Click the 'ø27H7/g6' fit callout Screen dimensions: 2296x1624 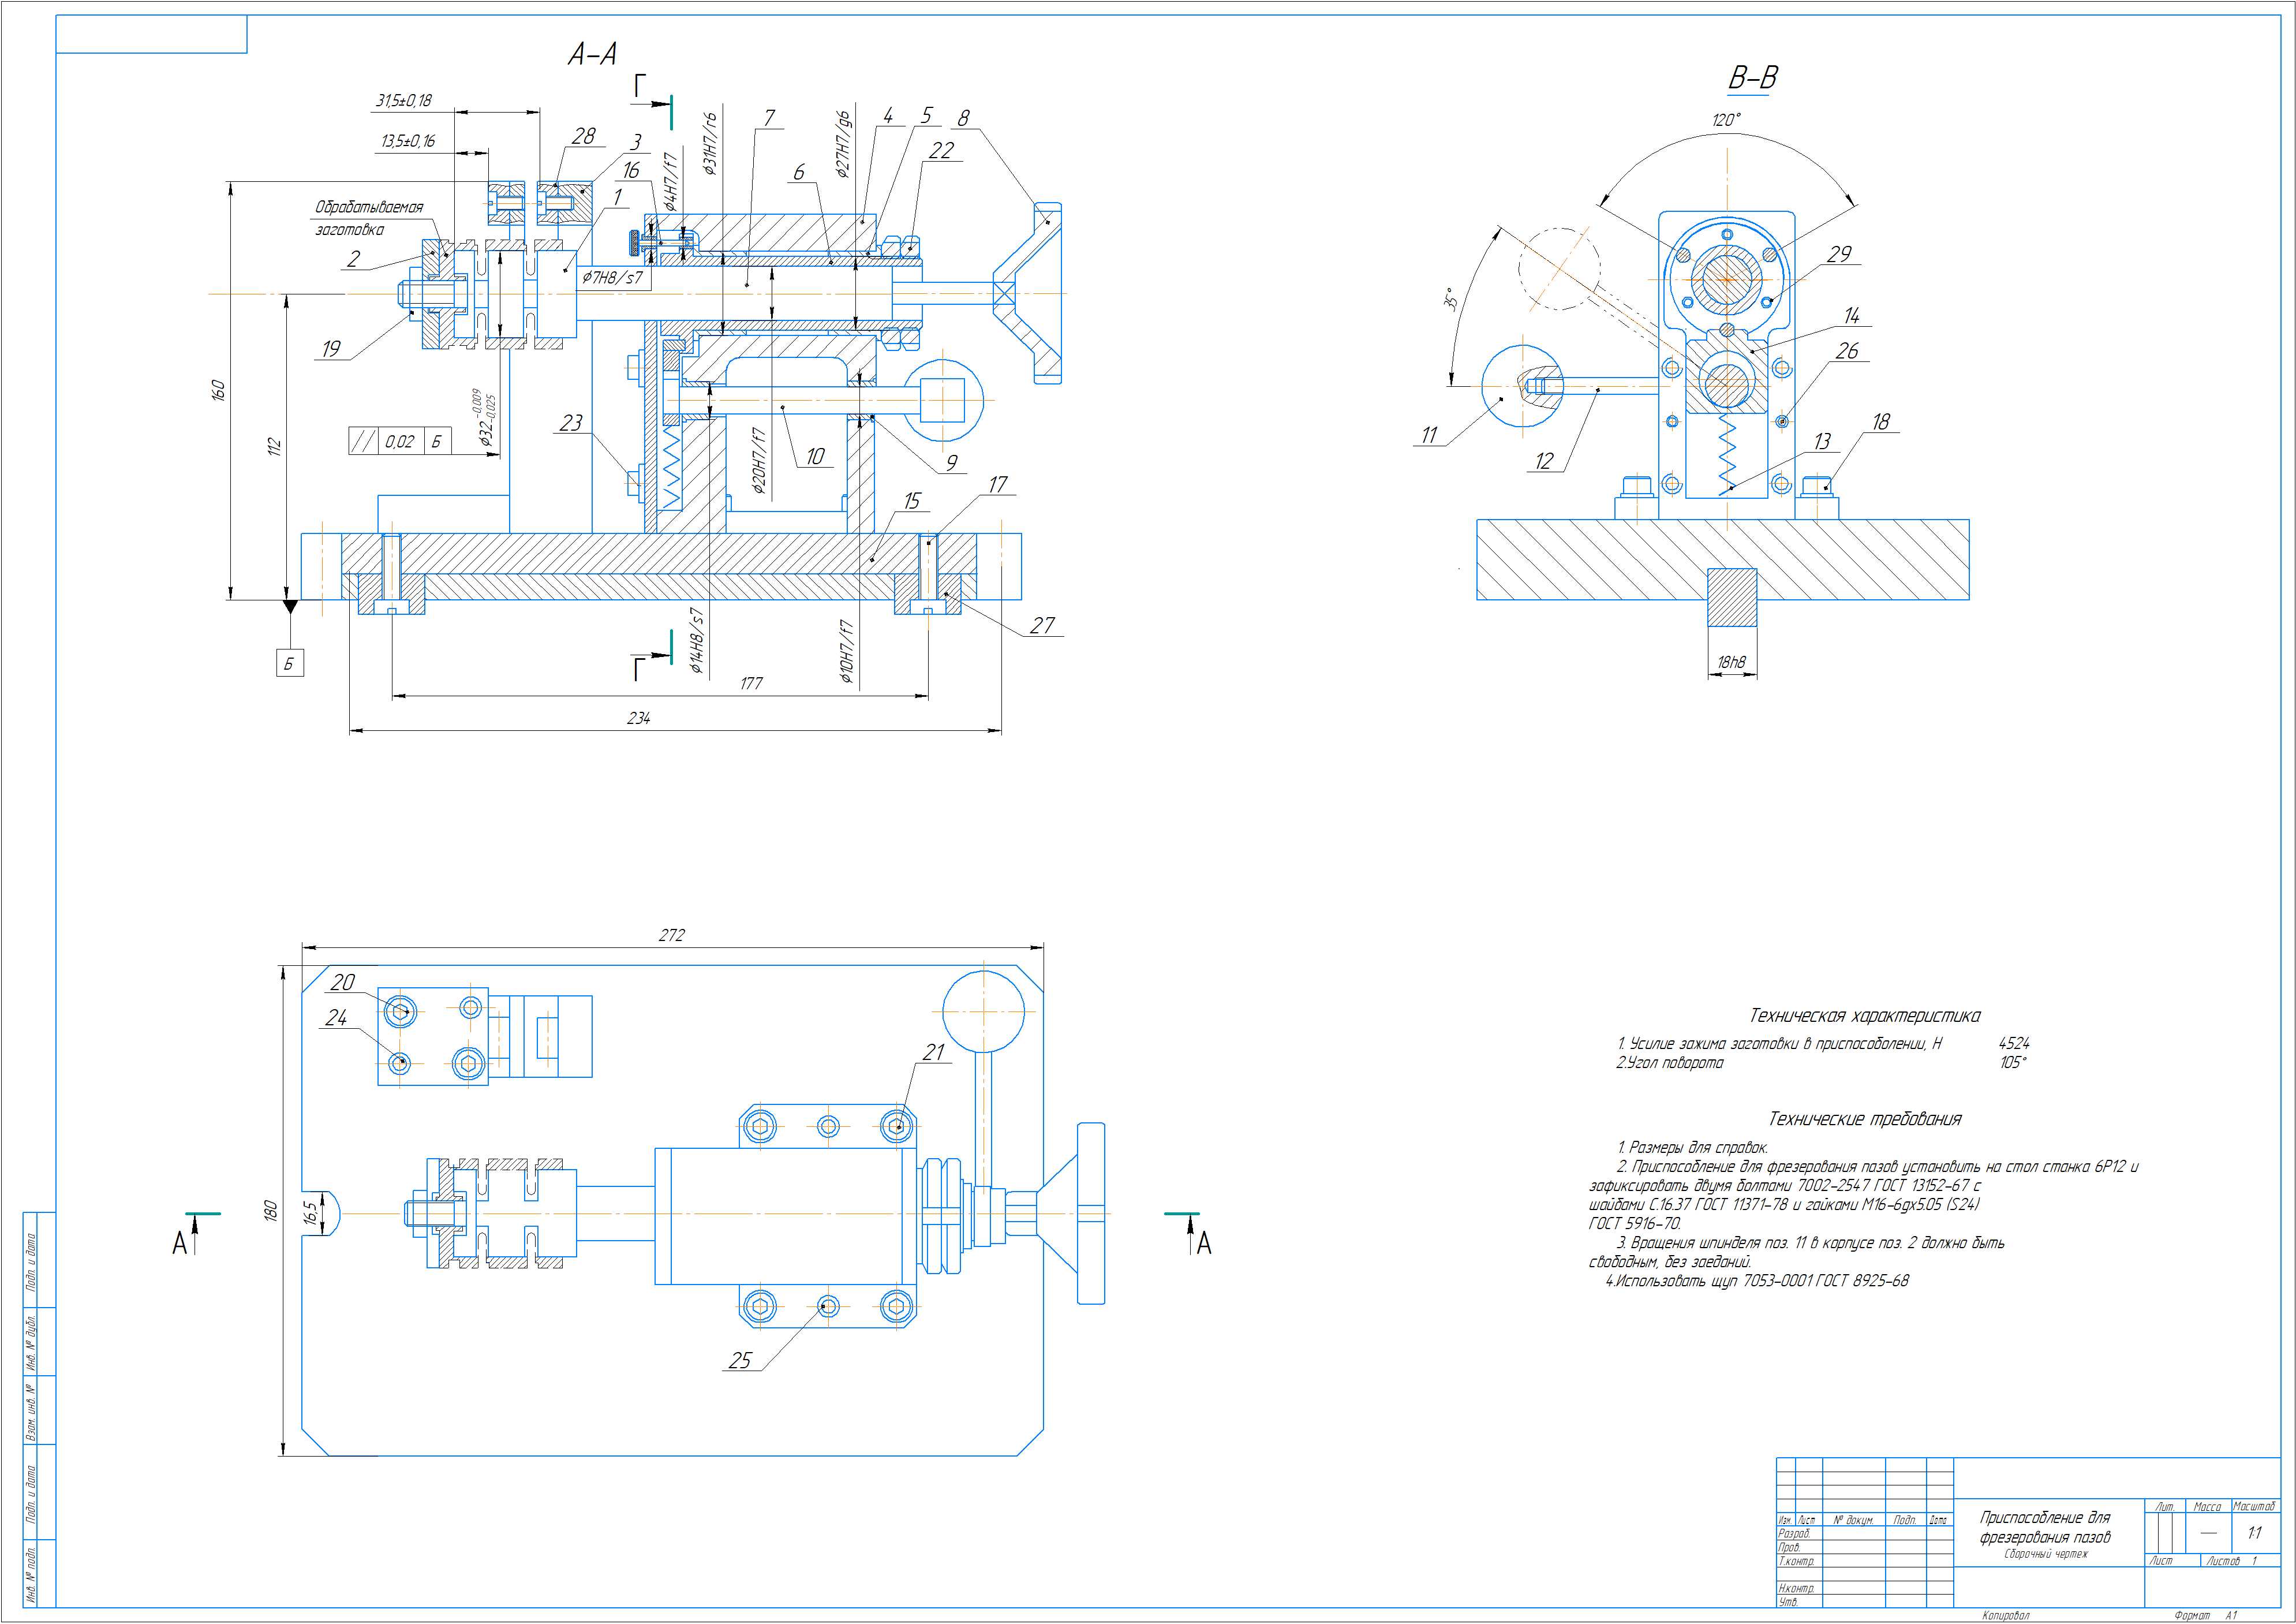(x=843, y=145)
